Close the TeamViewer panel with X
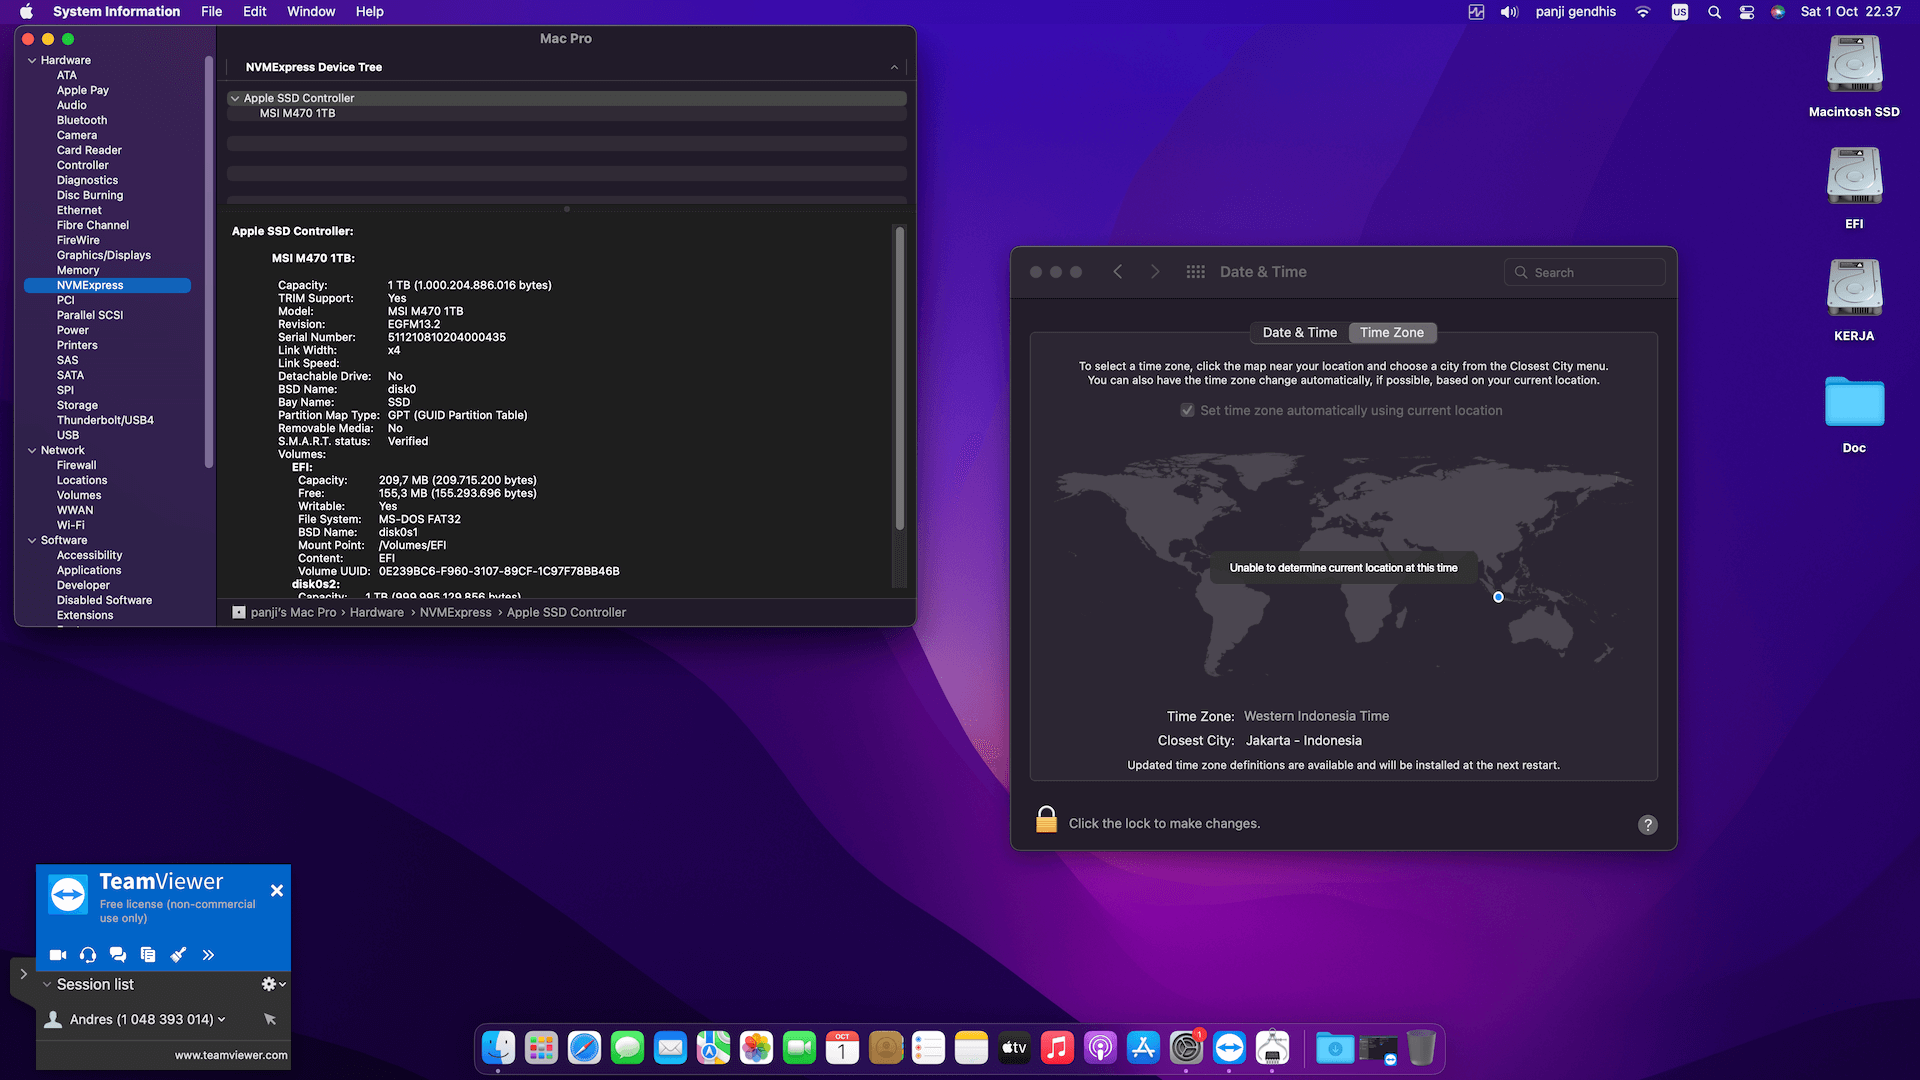The width and height of the screenshot is (1920, 1080). tap(277, 890)
